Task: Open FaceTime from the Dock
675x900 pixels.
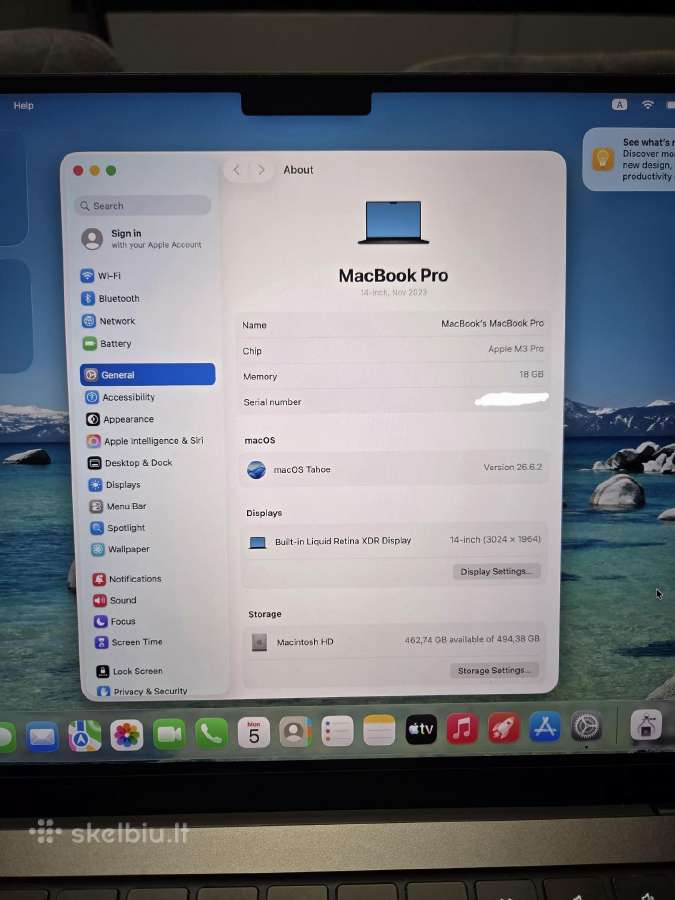Action: point(169,734)
